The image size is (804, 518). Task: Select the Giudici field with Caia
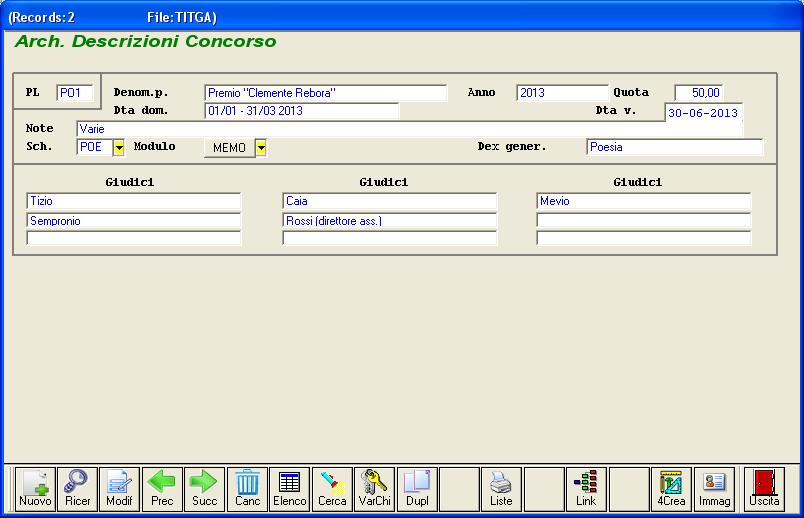[x=390, y=201]
